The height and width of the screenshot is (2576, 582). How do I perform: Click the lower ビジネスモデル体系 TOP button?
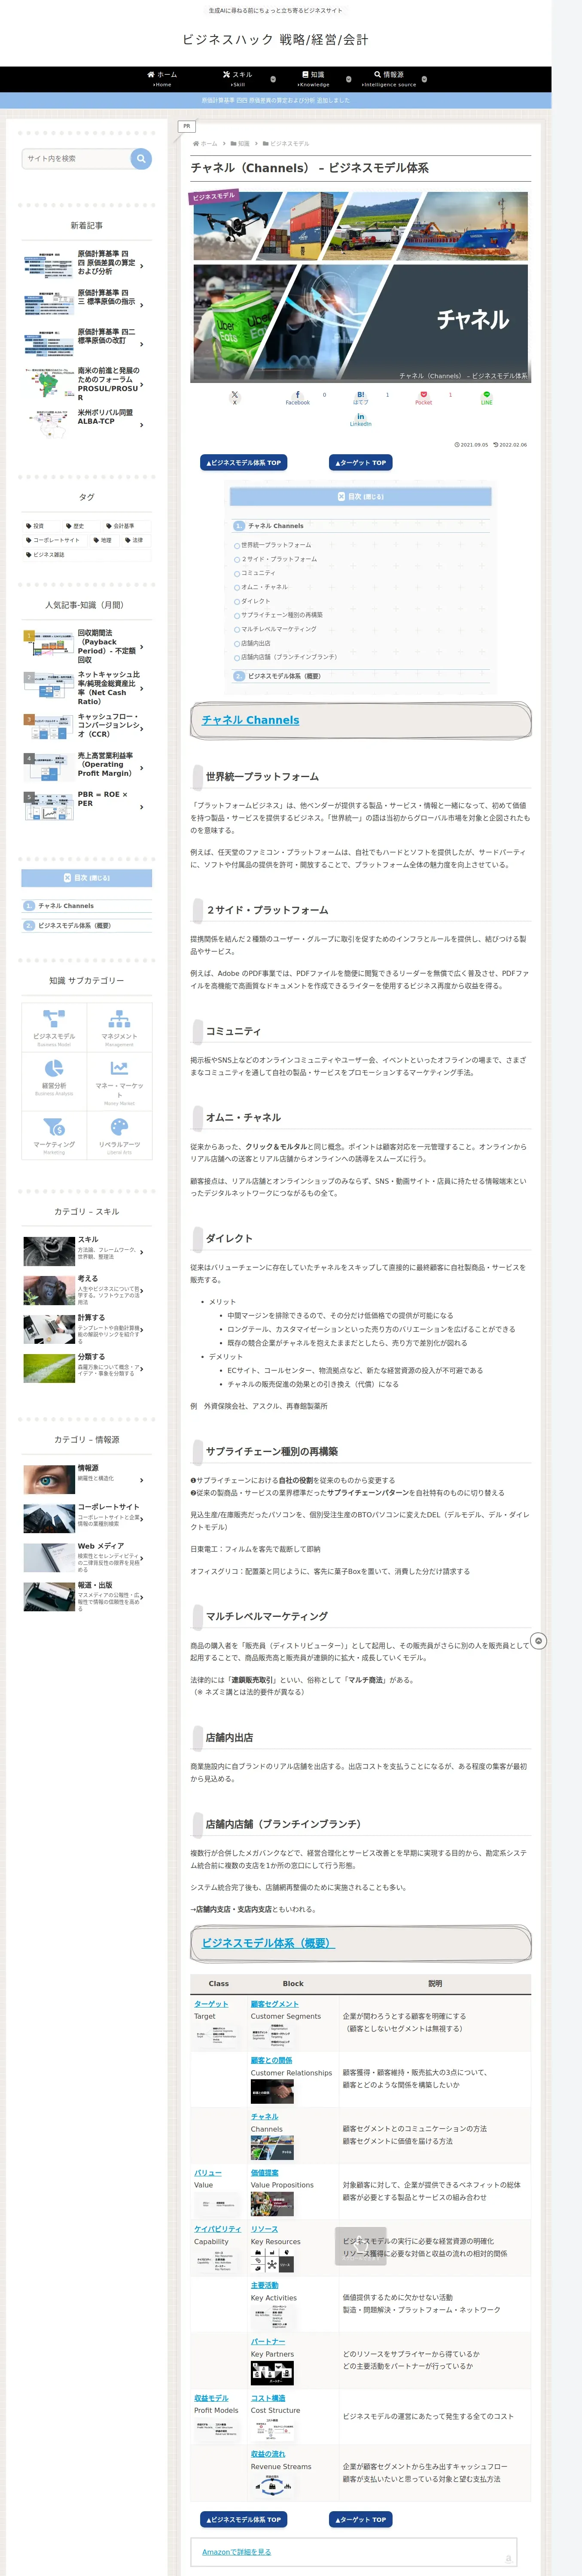click(244, 2519)
